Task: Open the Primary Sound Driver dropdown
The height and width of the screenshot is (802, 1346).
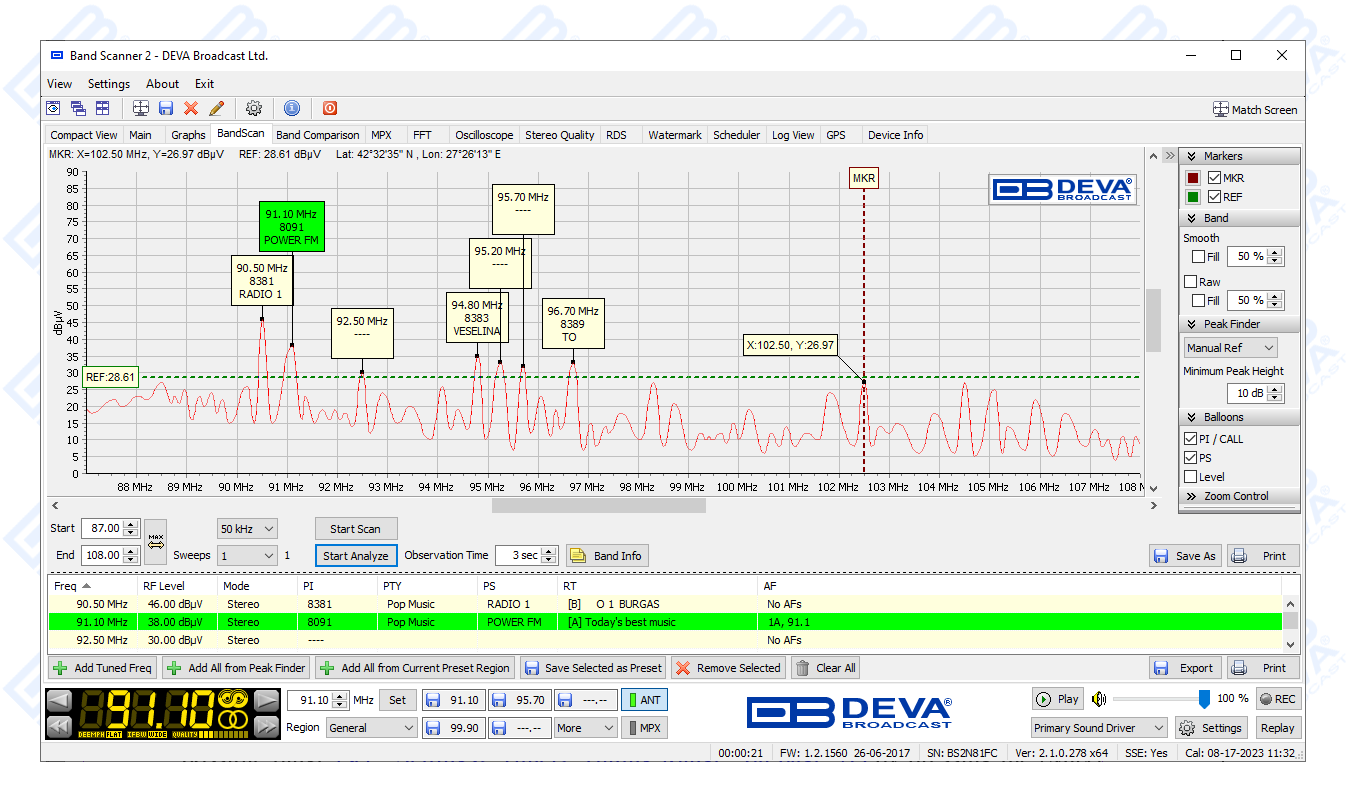Action: 1099,728
